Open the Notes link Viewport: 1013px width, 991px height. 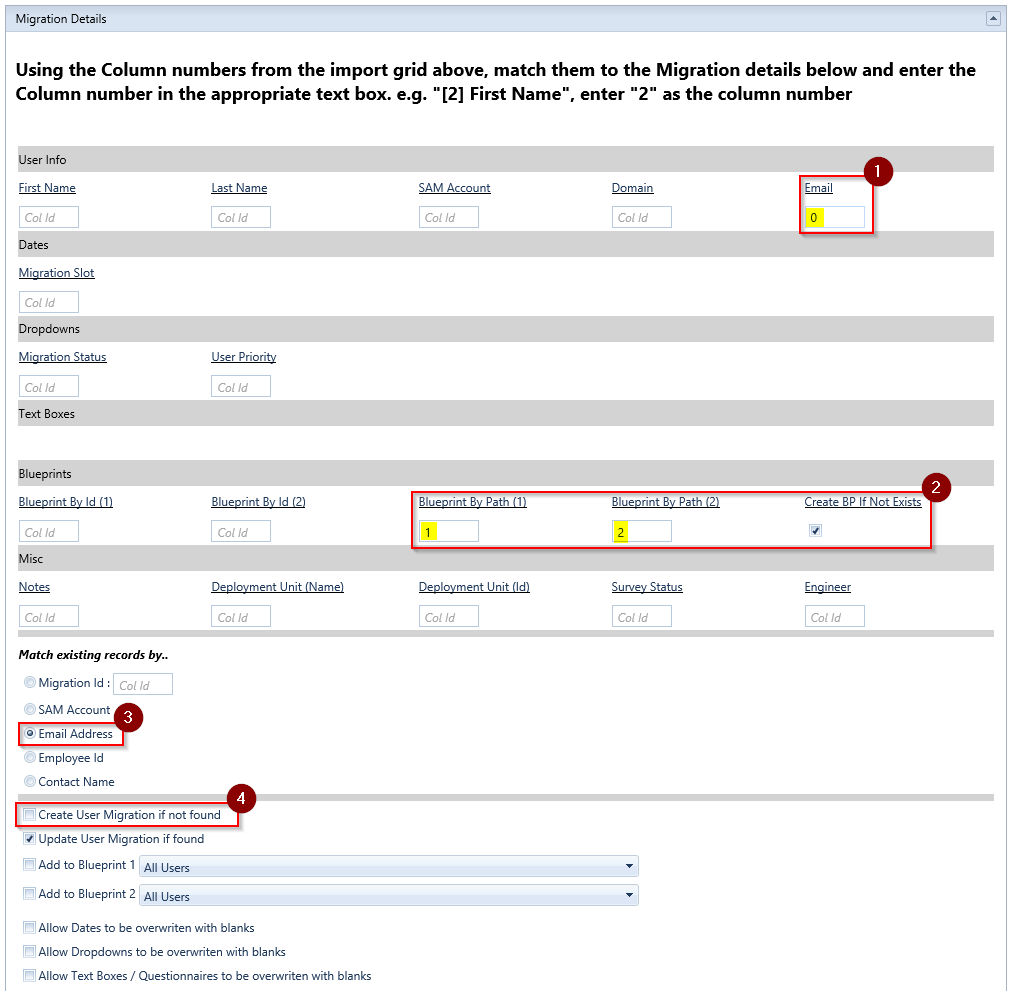click(x=34, y=587)
